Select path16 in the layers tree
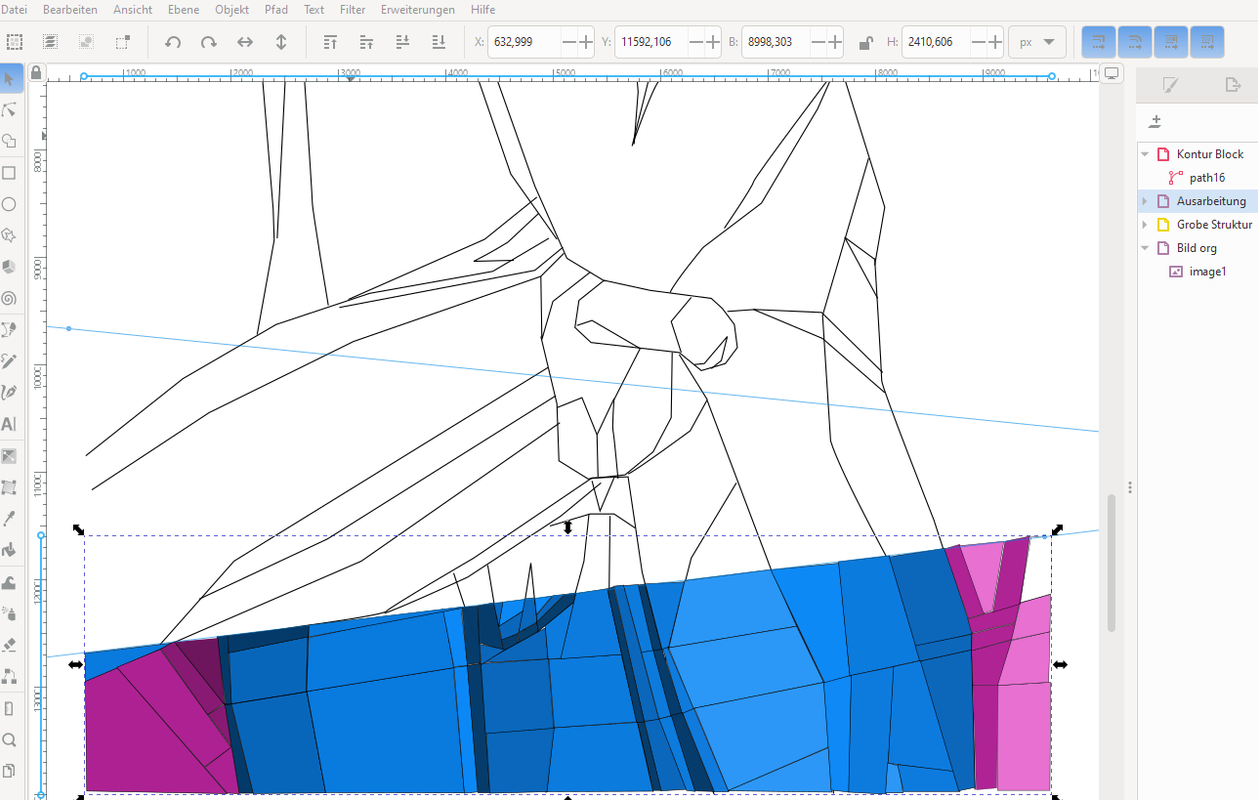This screenshot has height=800, width=1258. click(x=1207, y=177)
